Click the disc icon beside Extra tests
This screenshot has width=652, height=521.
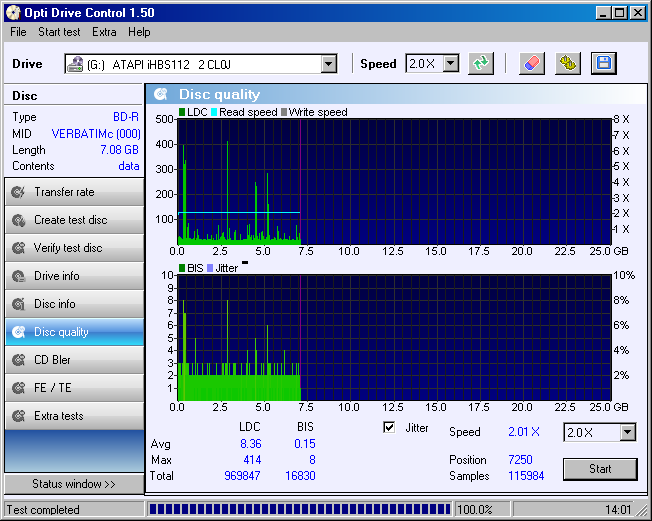click(x=19, y=416)
